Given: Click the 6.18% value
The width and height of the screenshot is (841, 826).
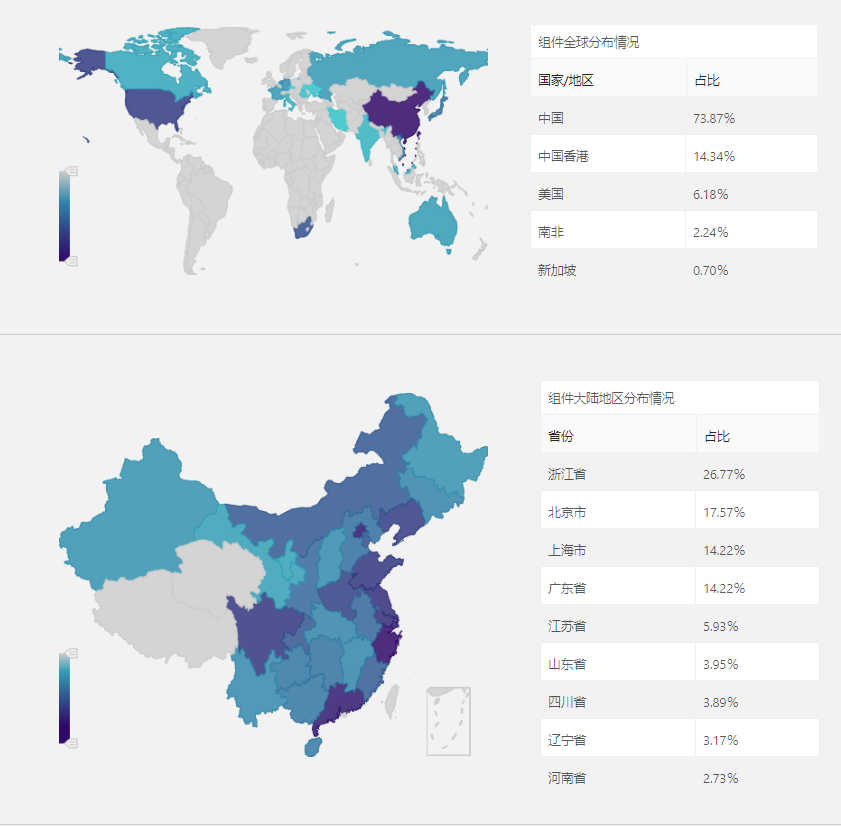Looking at the screenshot, I should click(x=711, y=195).
